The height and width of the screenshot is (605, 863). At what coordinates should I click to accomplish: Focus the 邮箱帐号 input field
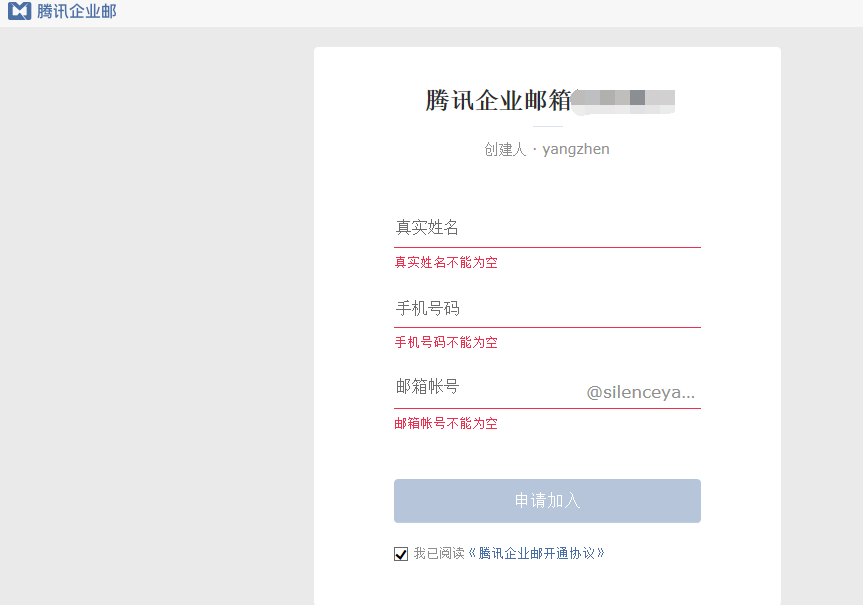pyautogui.click(x=485, y=387)
